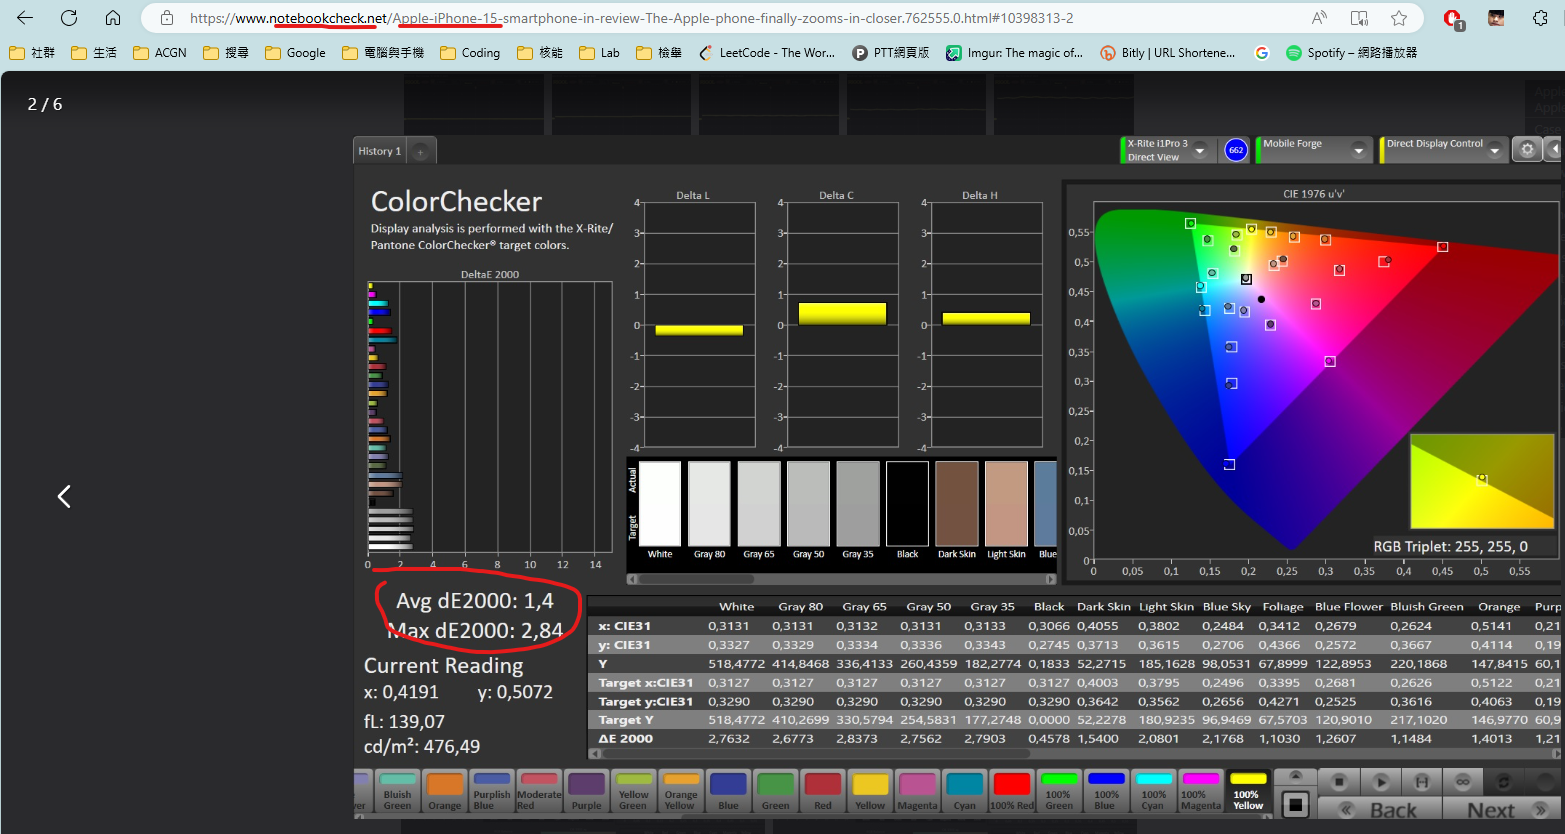Click right scroll arrow under patch strip

1050,579
